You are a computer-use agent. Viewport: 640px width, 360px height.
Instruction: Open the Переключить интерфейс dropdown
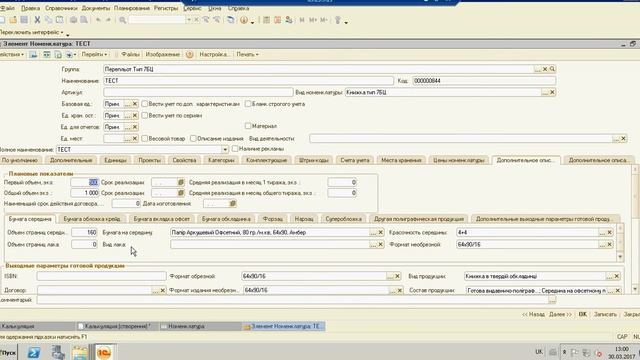(x=32, y=32)
